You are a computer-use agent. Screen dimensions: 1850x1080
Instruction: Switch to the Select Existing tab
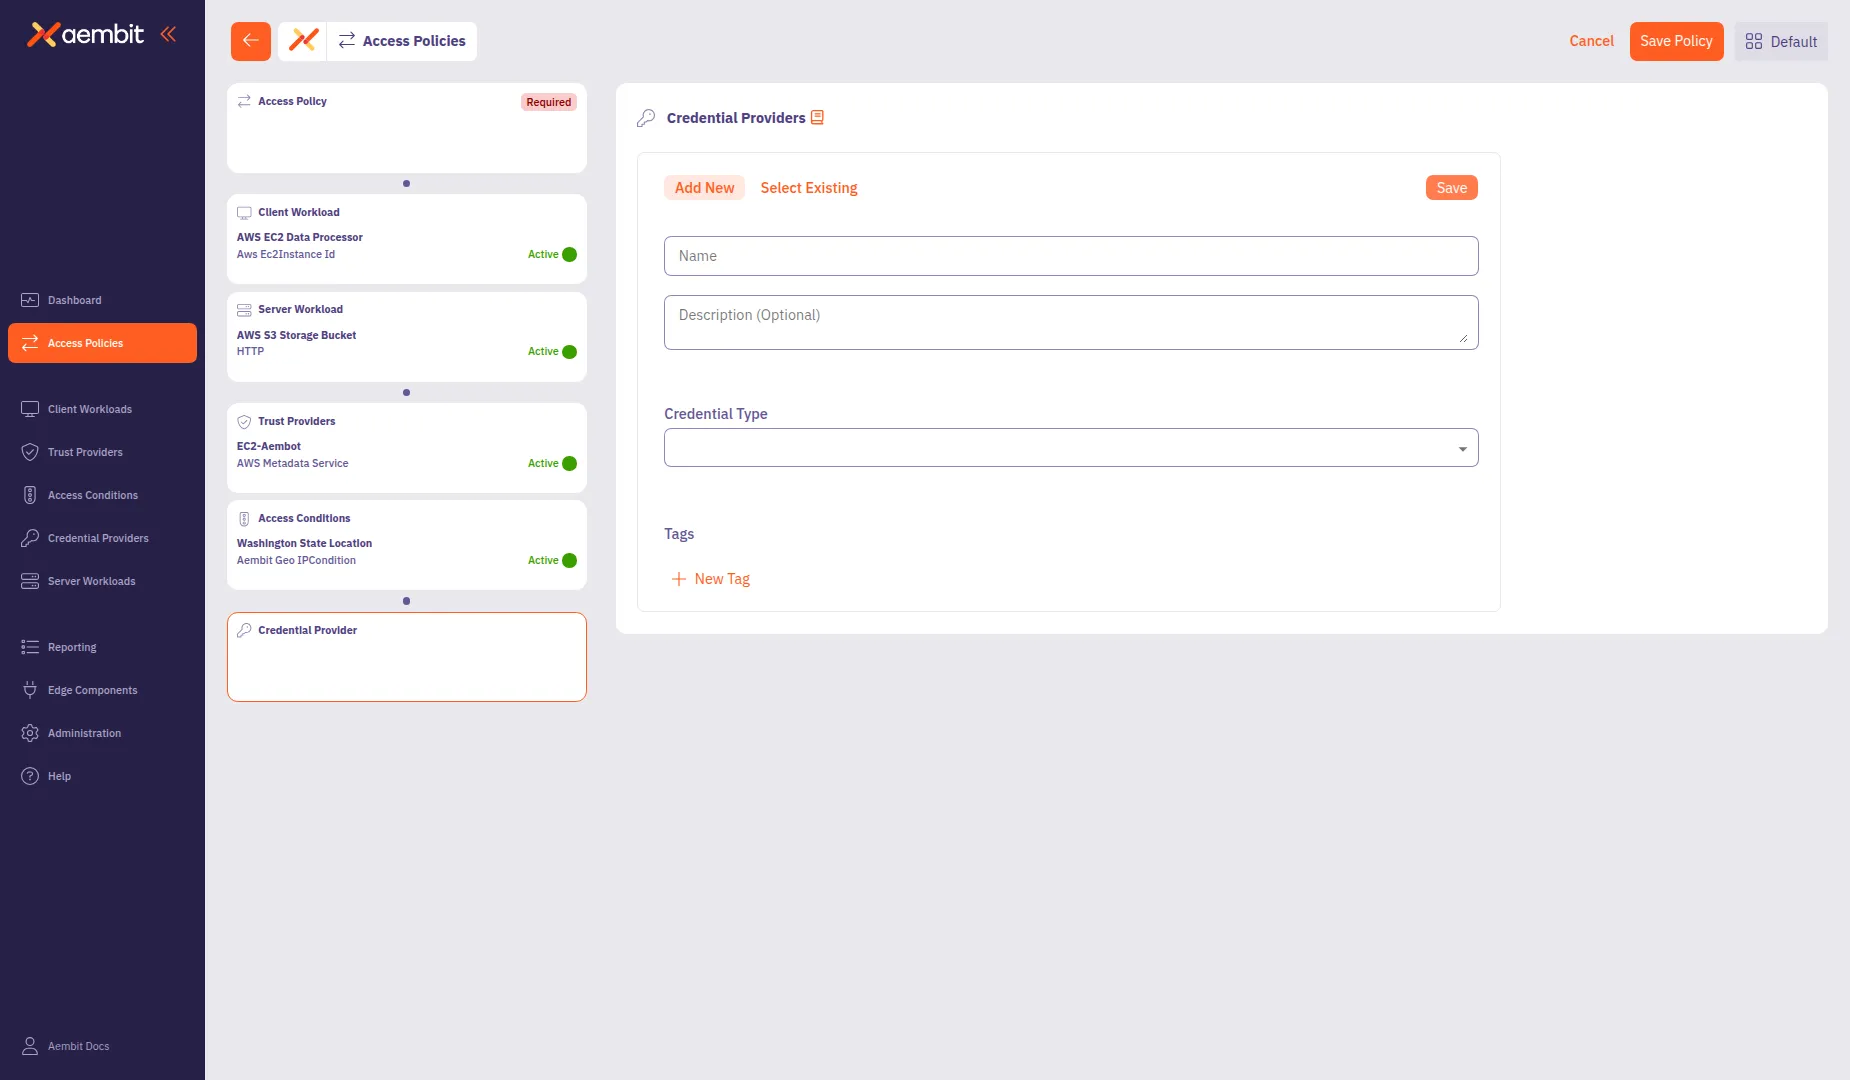pyautogui.click(x=808, y=187)
